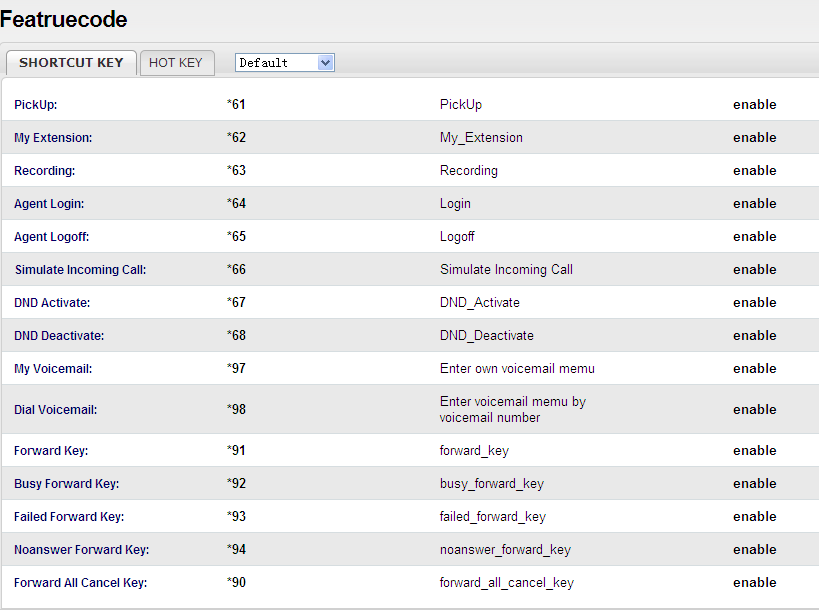Toggle enable for Noanswer Forward Key
Viewport: 819px width, 610px height.
click(754, 550)
